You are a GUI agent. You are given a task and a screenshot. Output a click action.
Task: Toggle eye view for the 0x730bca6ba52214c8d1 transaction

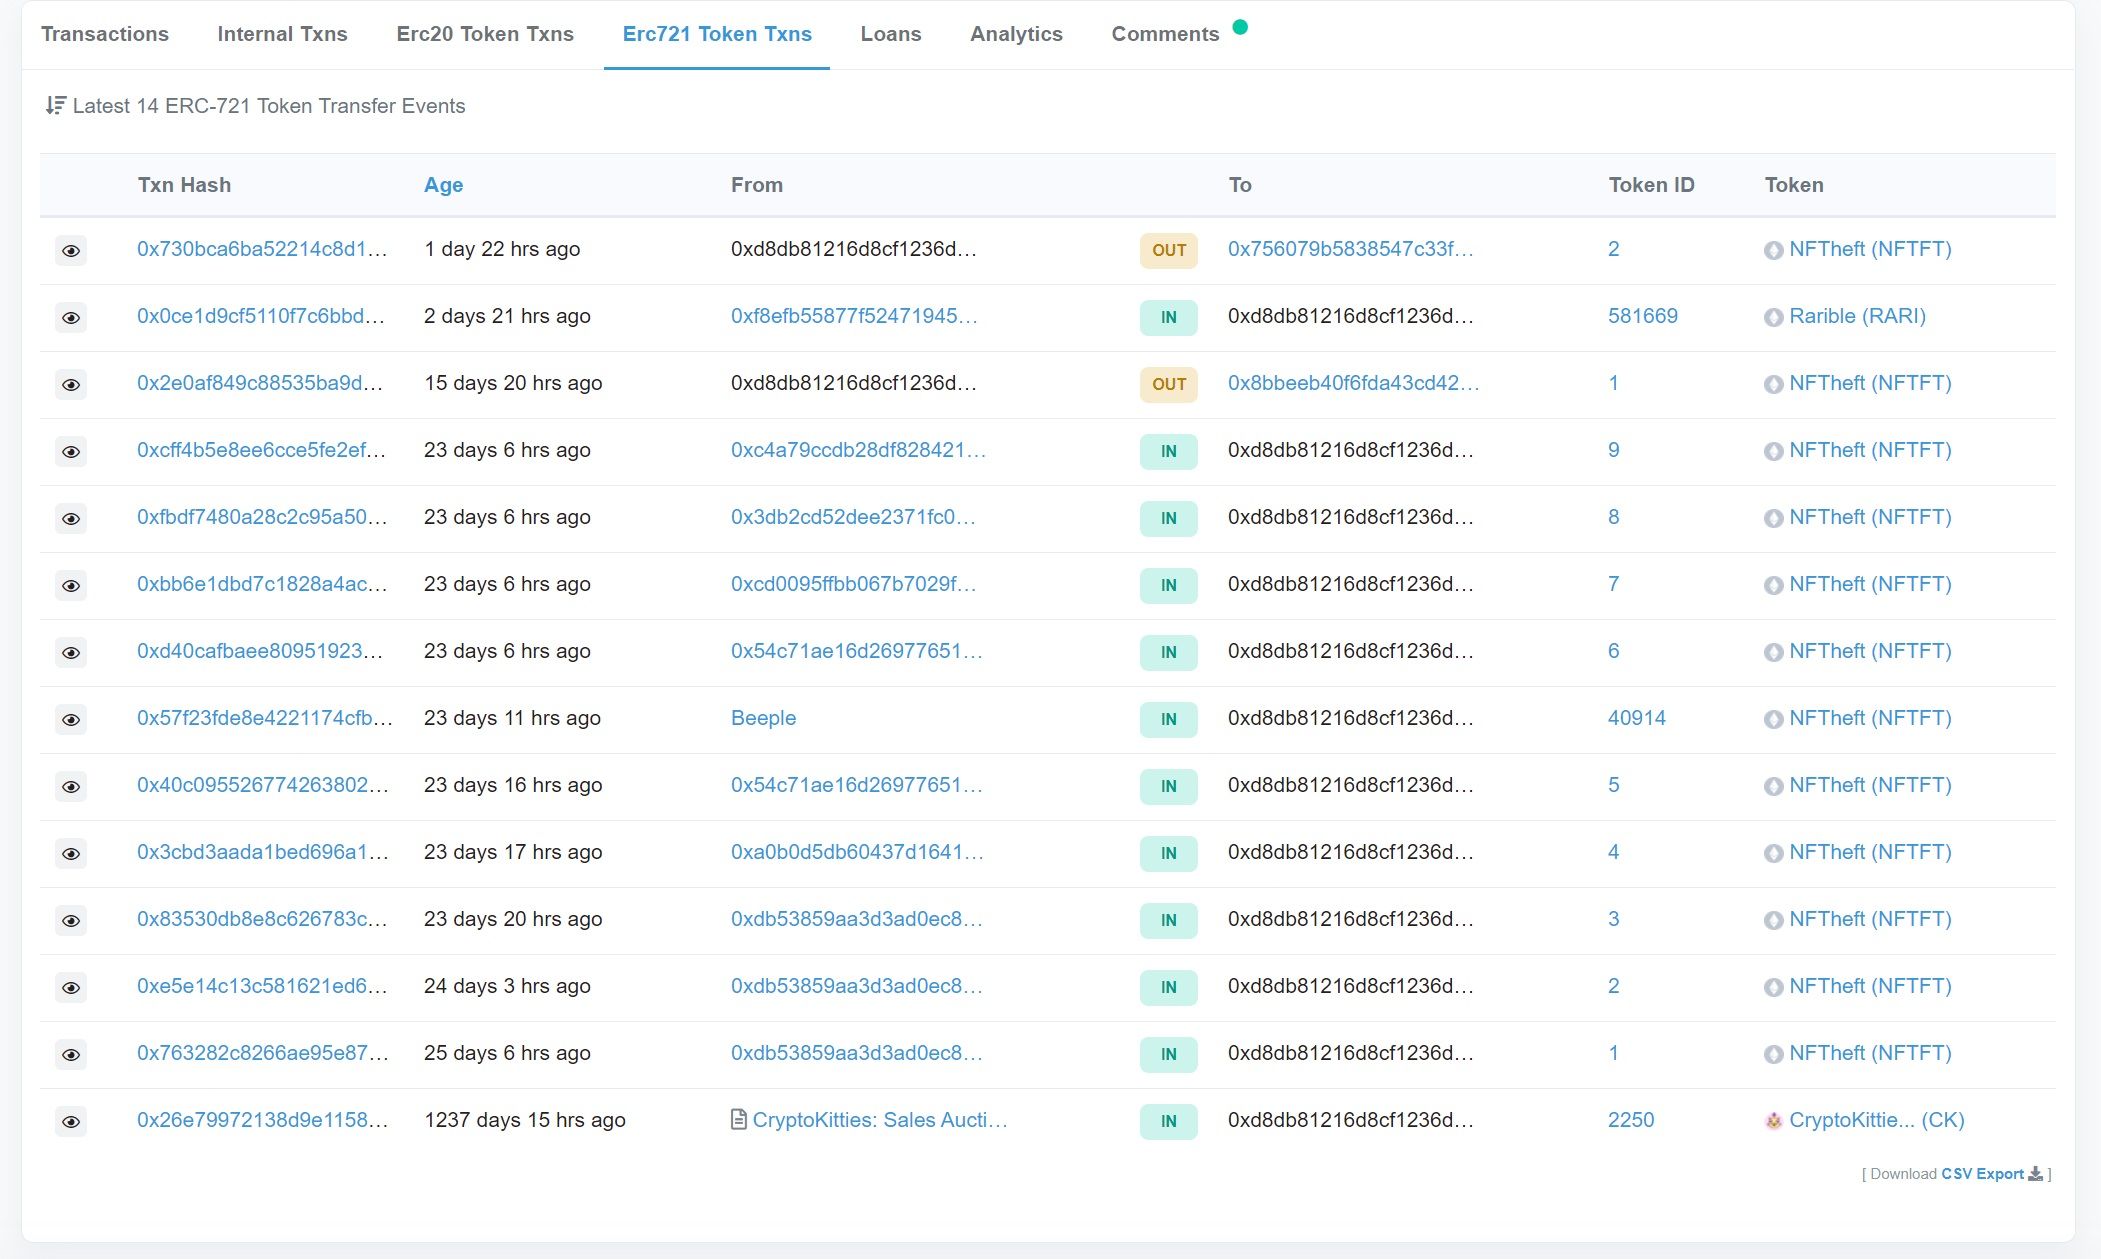click(71, 251)
